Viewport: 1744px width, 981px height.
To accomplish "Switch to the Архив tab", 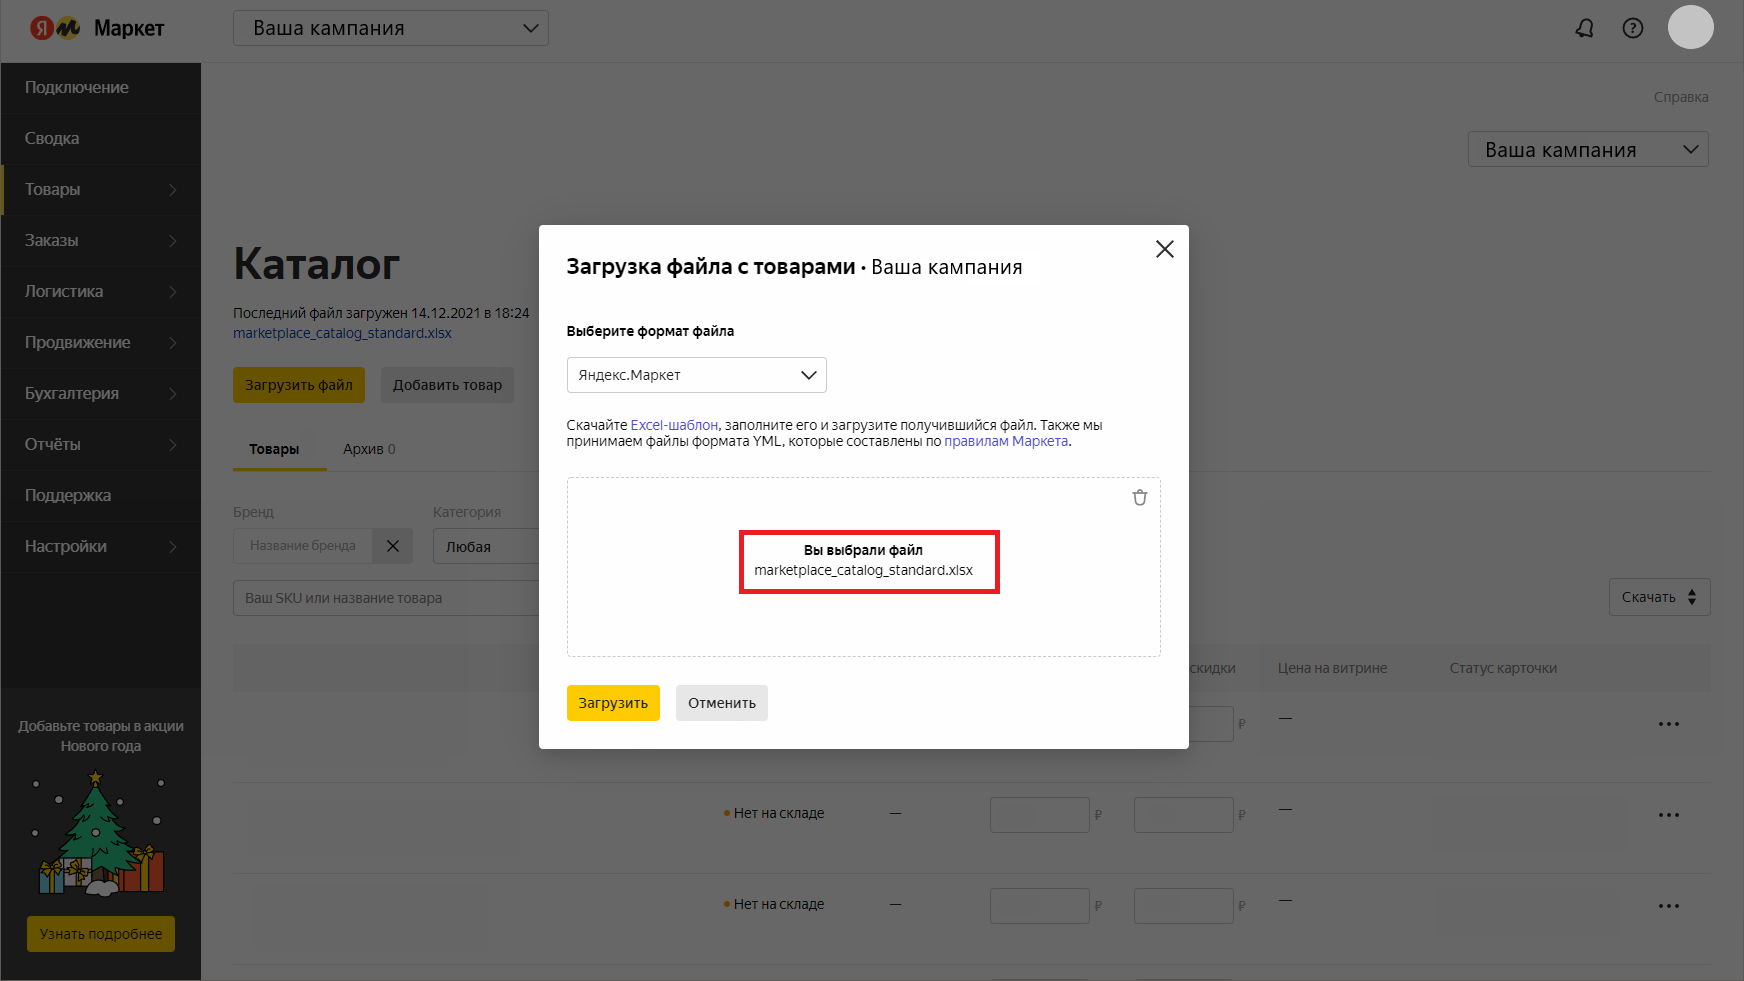I will (368, 449).
